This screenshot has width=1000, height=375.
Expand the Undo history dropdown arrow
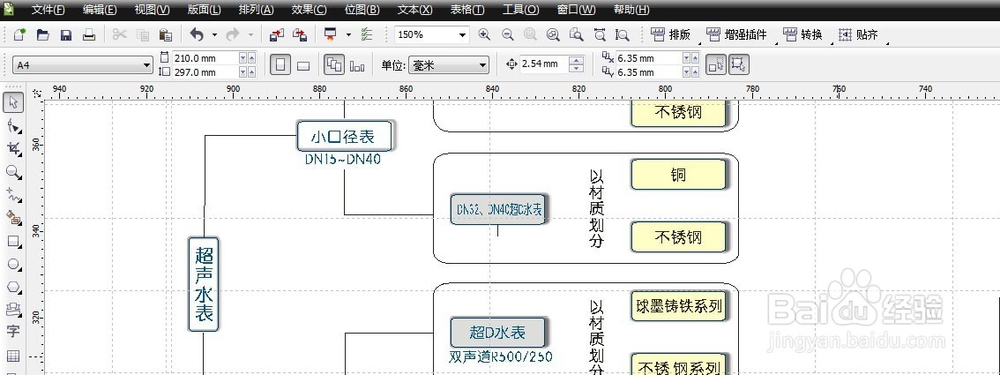[214, 35]
